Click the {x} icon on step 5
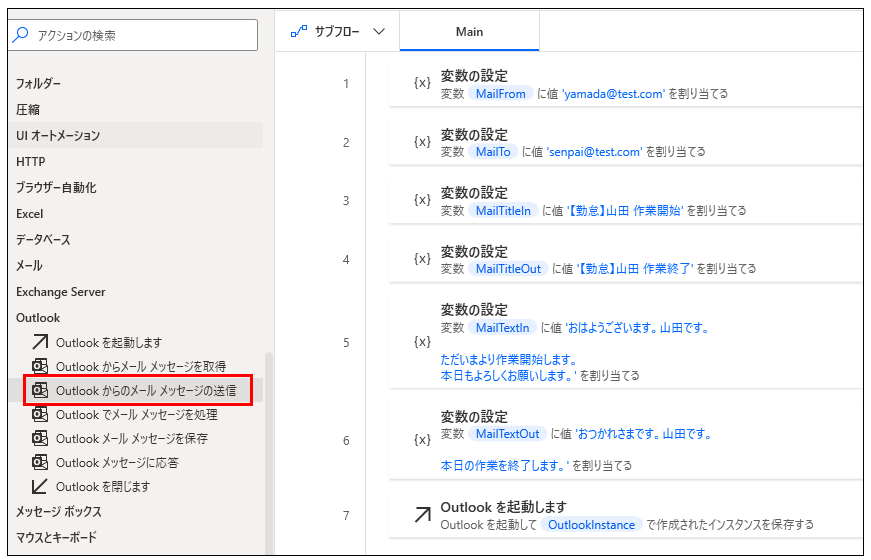This screenshot has height=560, width=871. click(x=422, y=342)
